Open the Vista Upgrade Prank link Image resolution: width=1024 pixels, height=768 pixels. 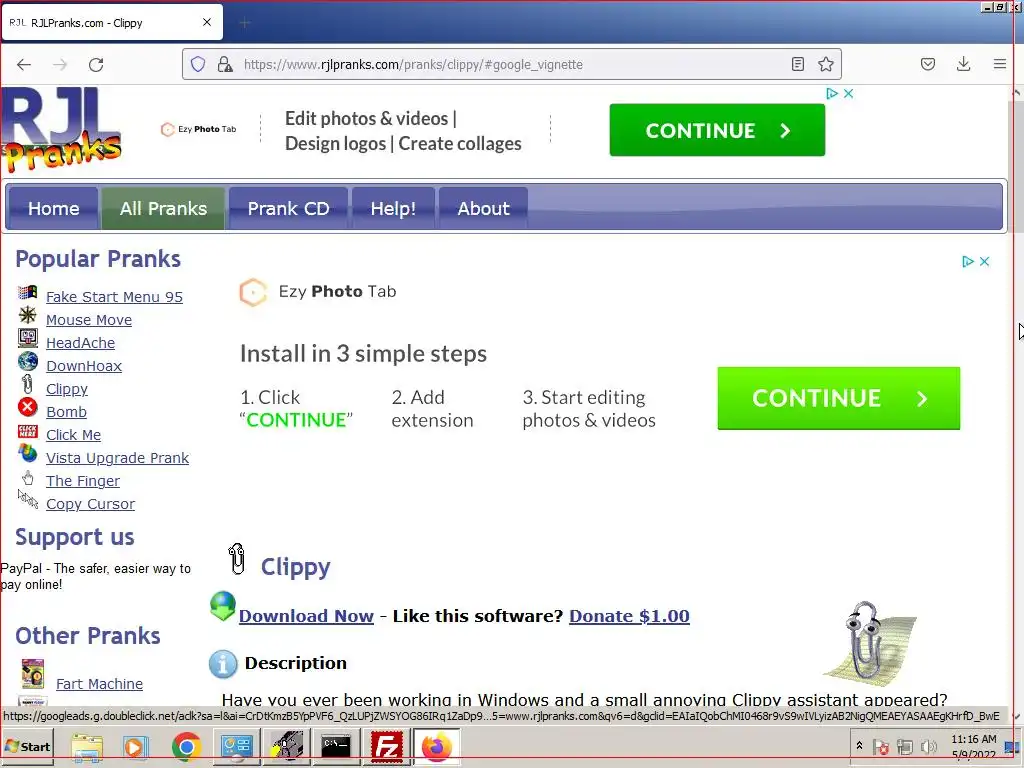[118, 458]
